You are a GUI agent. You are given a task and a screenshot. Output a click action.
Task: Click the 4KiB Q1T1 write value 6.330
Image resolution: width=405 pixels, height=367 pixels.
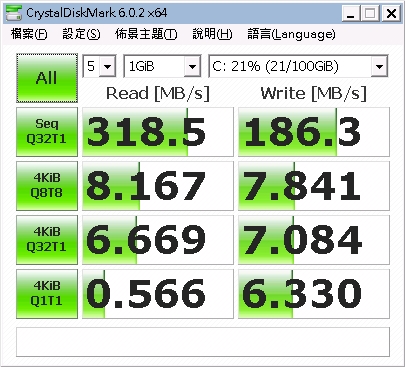[x=314, y=294]
